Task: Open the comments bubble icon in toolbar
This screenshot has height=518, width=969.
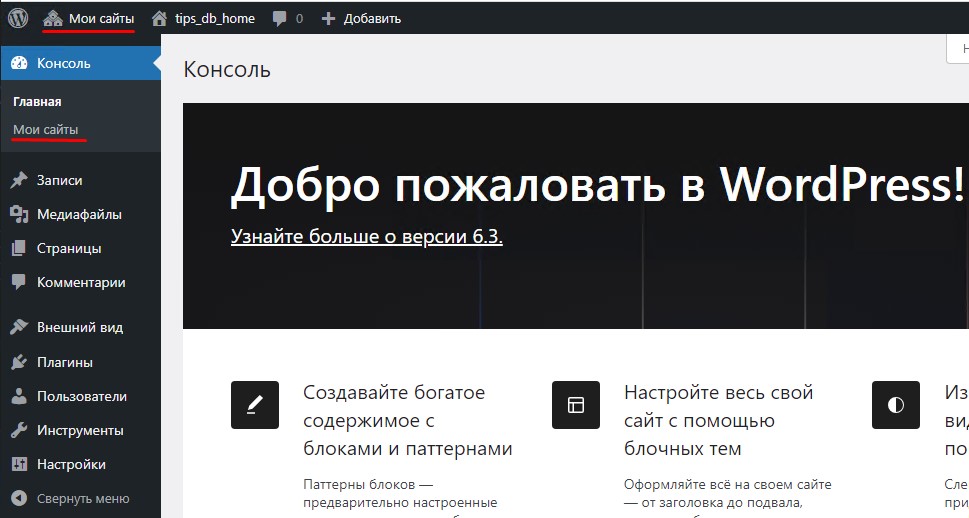Action: [x=280, y=19]
